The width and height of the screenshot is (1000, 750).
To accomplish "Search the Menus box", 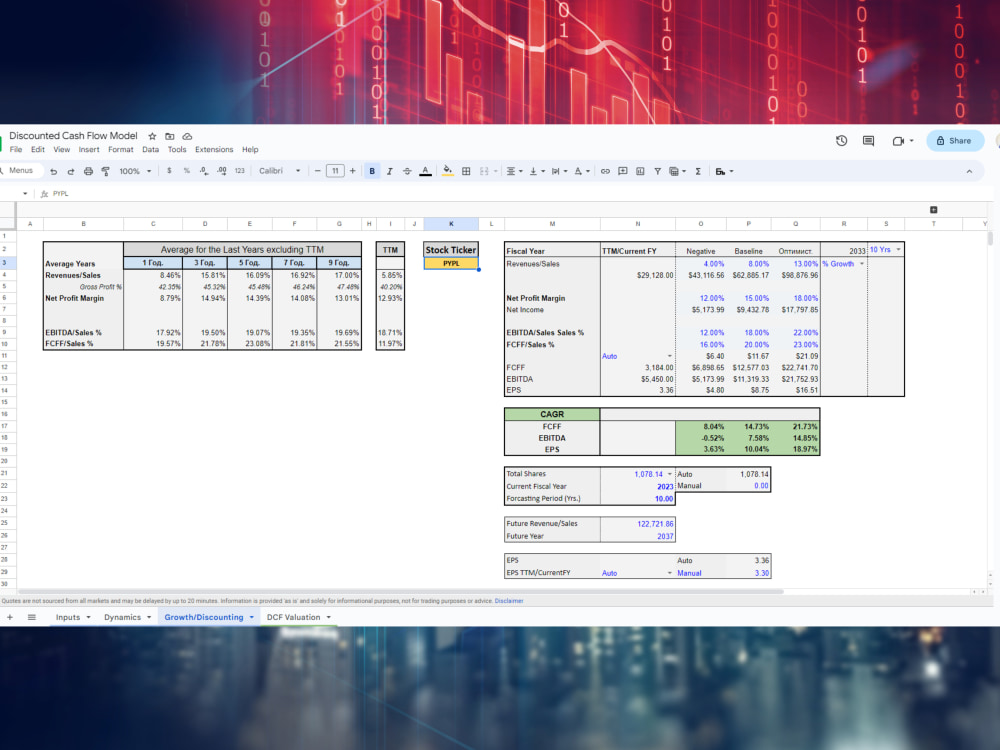I will coord(20,170).
